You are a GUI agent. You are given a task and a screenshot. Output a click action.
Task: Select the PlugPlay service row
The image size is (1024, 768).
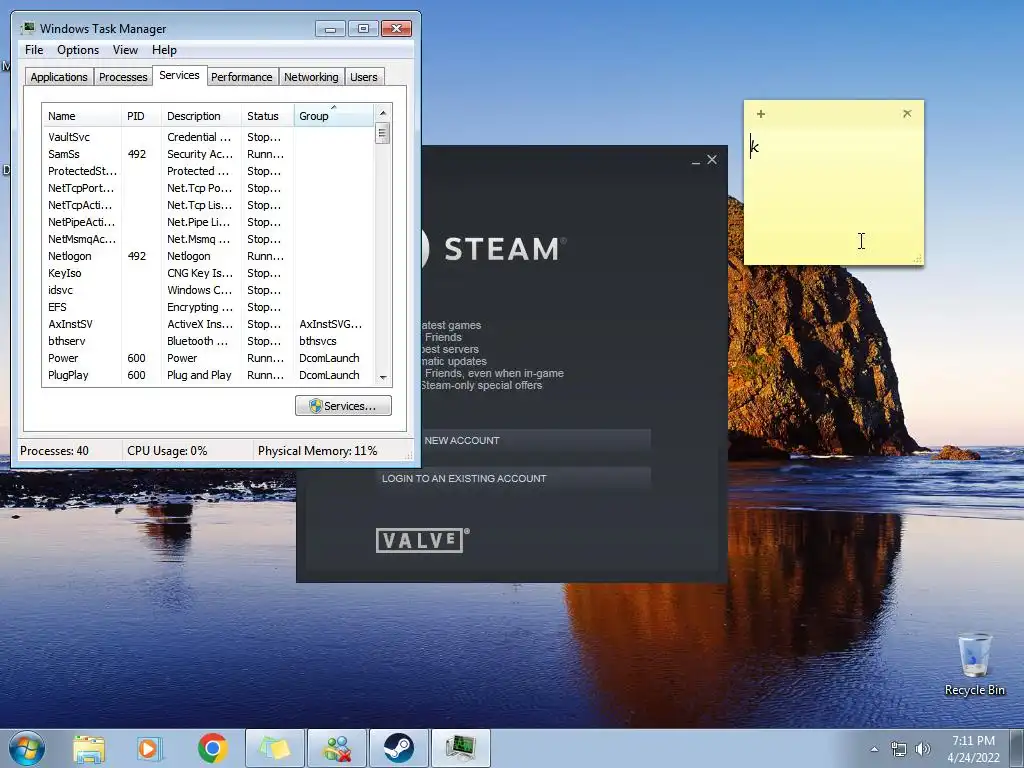tap(208, 375)
